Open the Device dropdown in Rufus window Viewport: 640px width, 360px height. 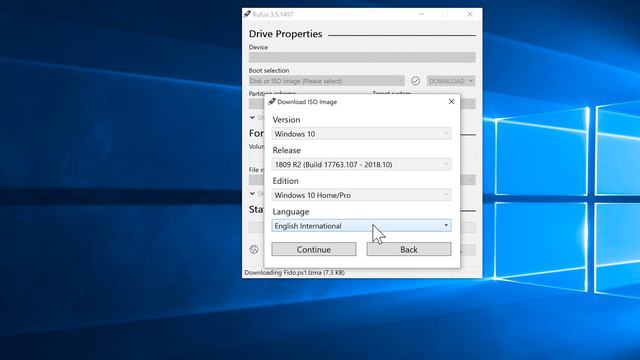[x=362, y=58]
